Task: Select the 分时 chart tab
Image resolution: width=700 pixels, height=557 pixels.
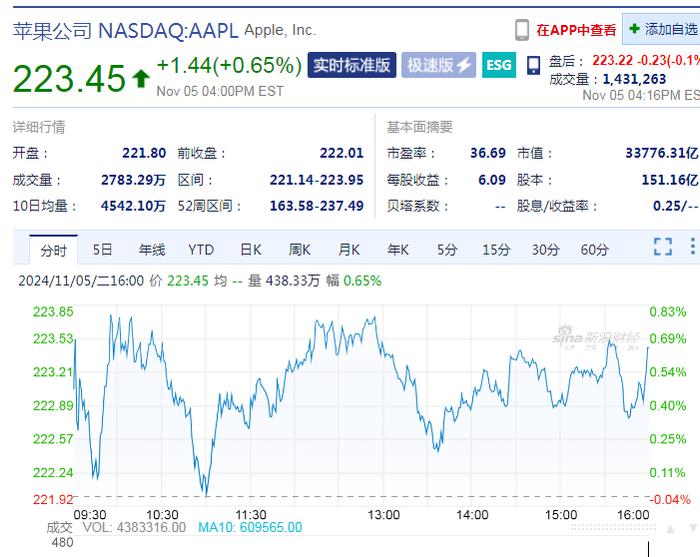Action: (53, 250)
